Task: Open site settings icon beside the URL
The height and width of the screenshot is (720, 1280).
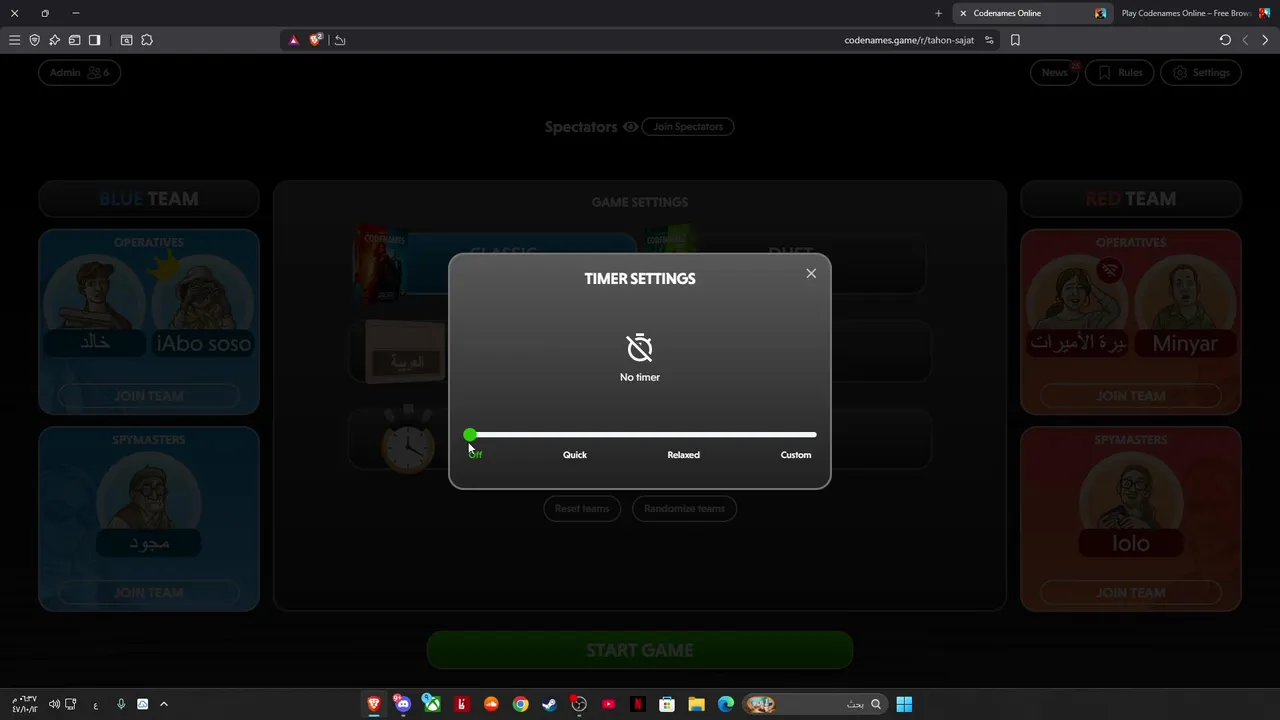Action: (989, 40)
